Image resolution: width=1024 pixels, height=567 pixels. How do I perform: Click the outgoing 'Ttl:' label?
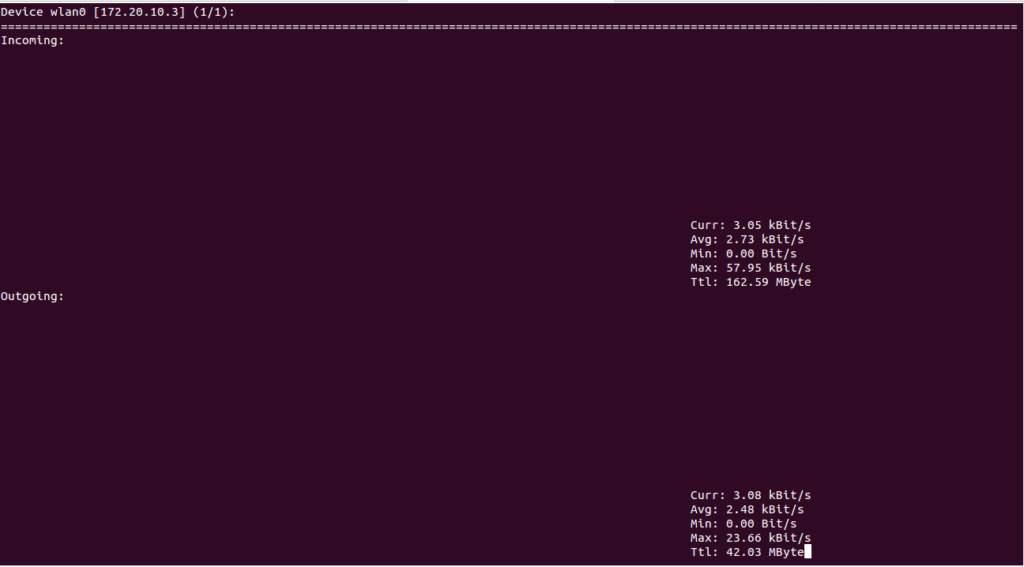coord(704,553)
